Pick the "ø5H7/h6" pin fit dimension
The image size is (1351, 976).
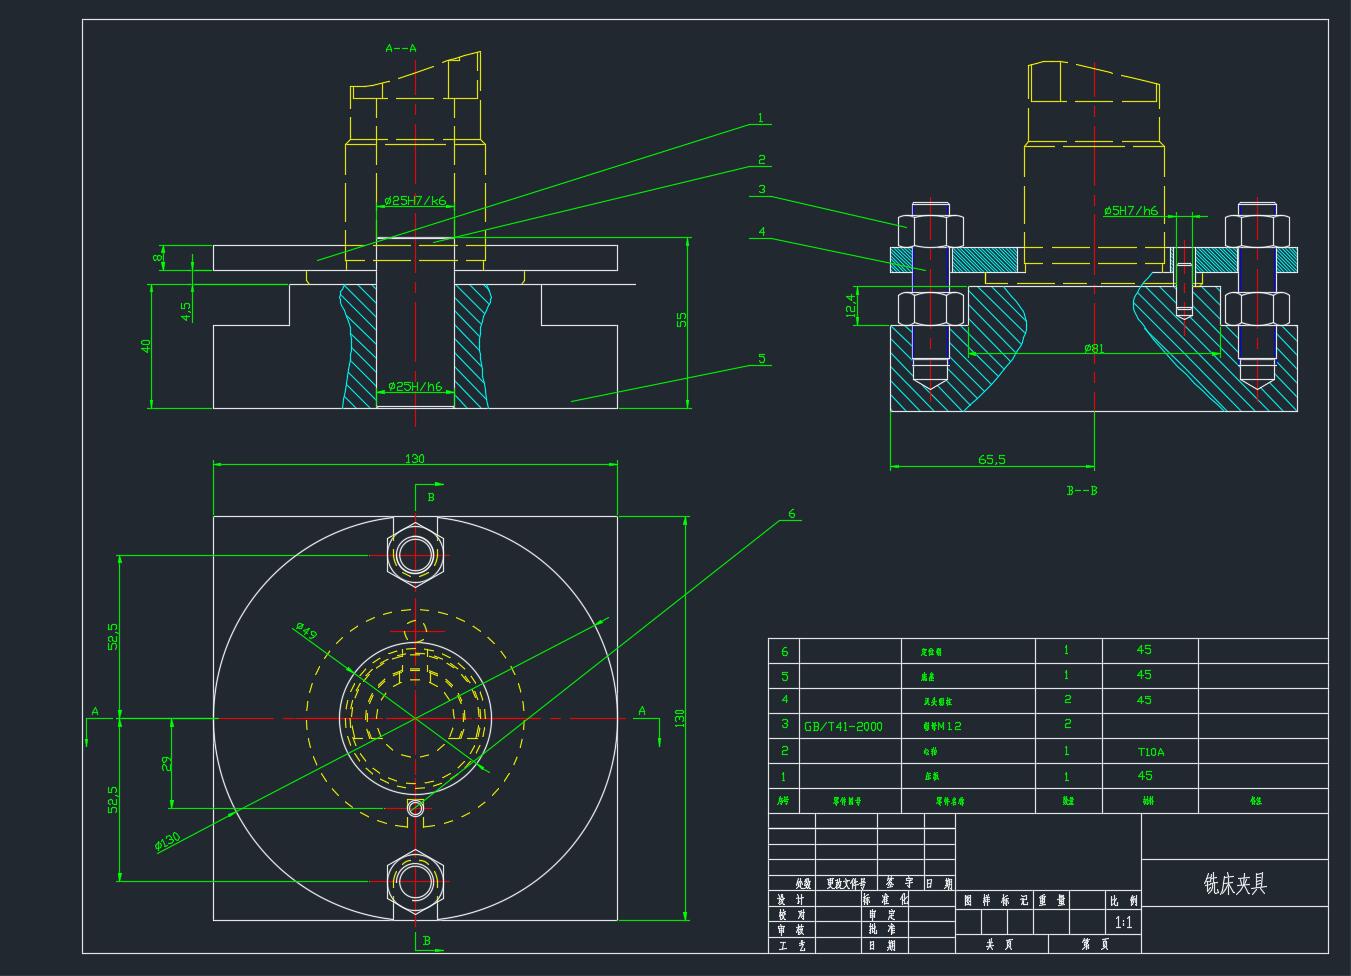coord(1131,211)
